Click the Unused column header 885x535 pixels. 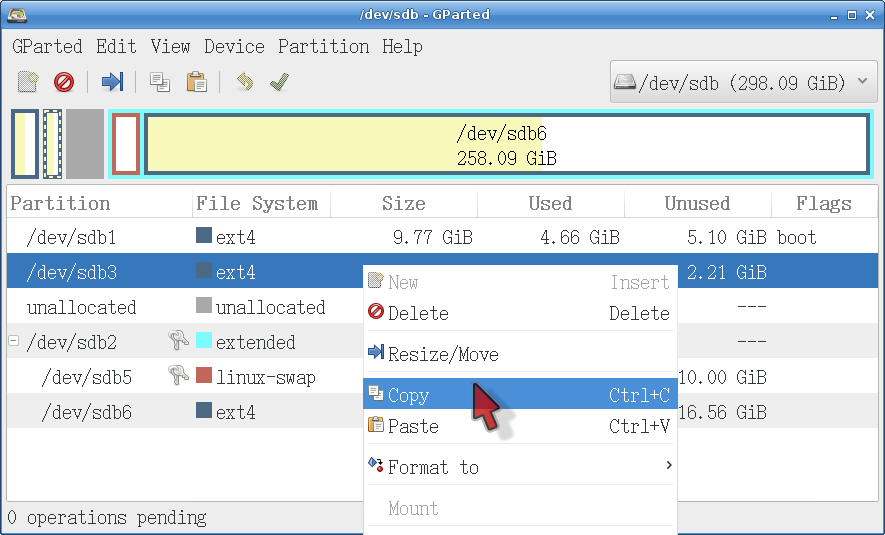click(x=697, y=204)
